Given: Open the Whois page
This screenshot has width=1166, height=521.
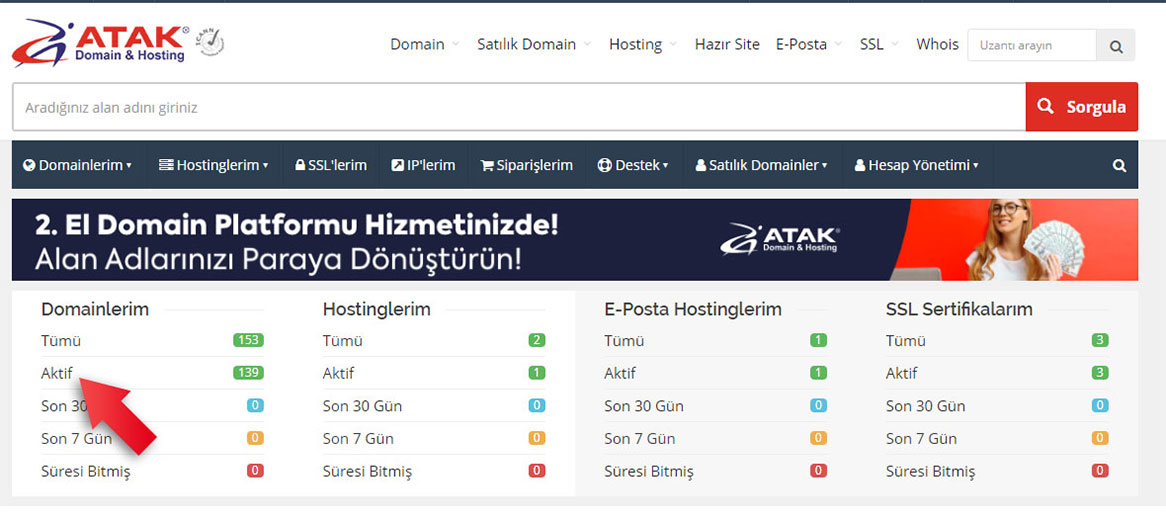Looking at the screenshot, I should coord(937,44).
